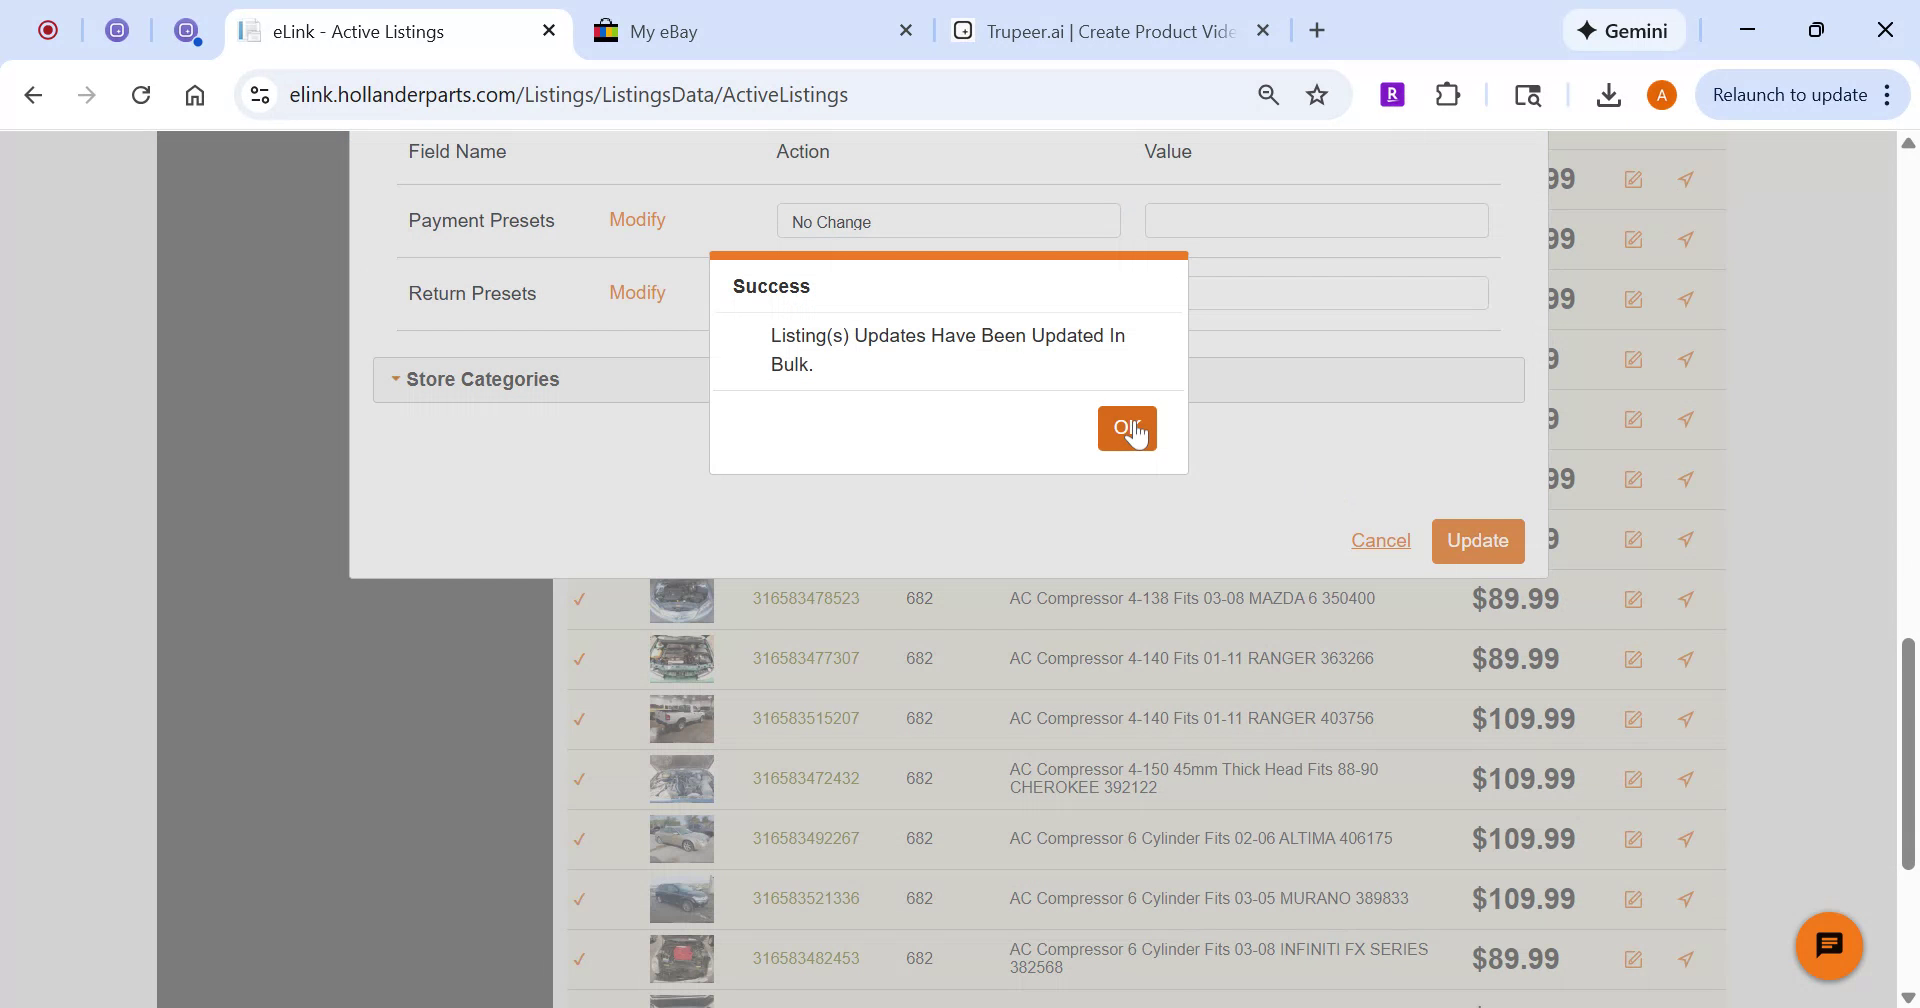Open the No Change action dropdown

(x=947, y=220)
